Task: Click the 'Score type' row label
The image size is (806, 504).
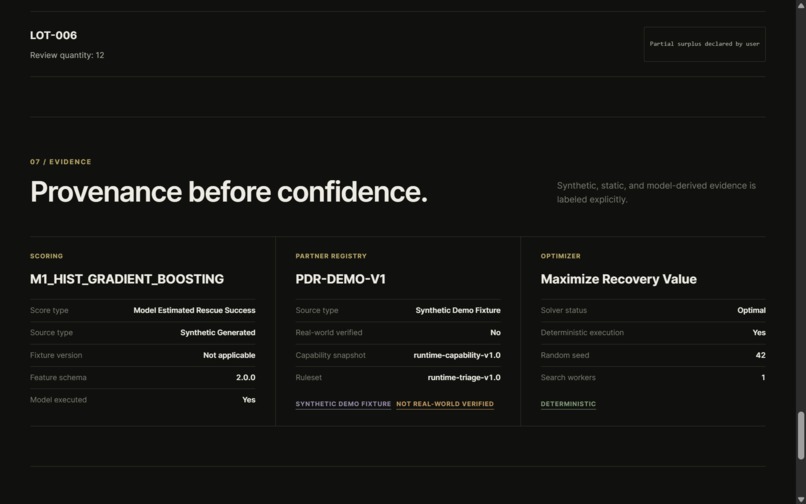Action: coord(49,310)
